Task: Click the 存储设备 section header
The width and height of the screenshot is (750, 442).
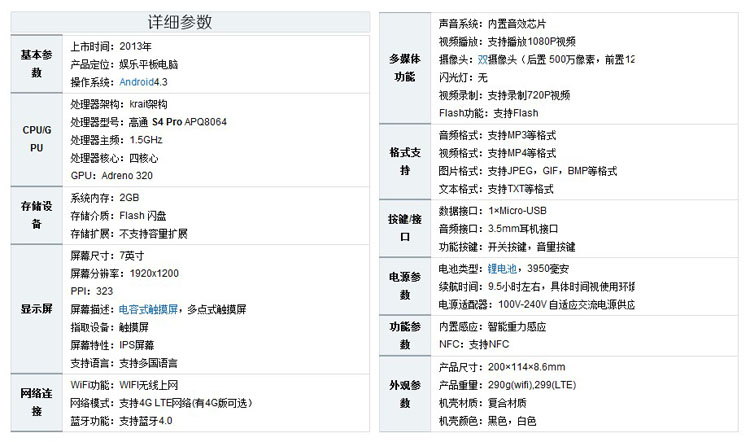Action: click(38, 215)
